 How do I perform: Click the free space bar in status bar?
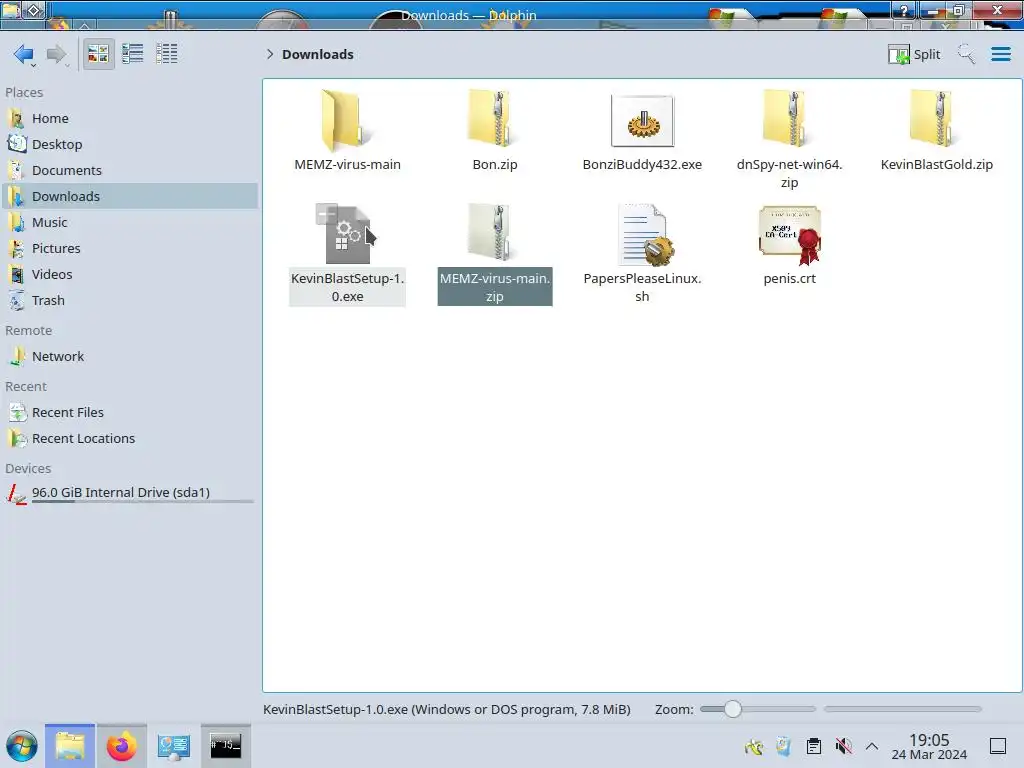coord(903,709)
